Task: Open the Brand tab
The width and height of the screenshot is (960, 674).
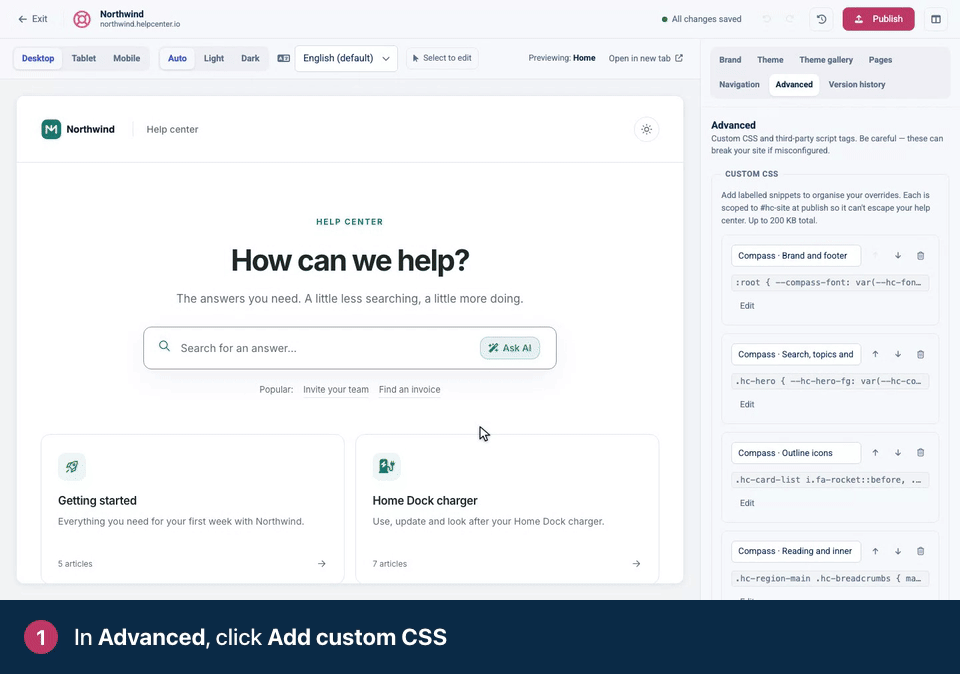Action: click(x=730, y=60)
